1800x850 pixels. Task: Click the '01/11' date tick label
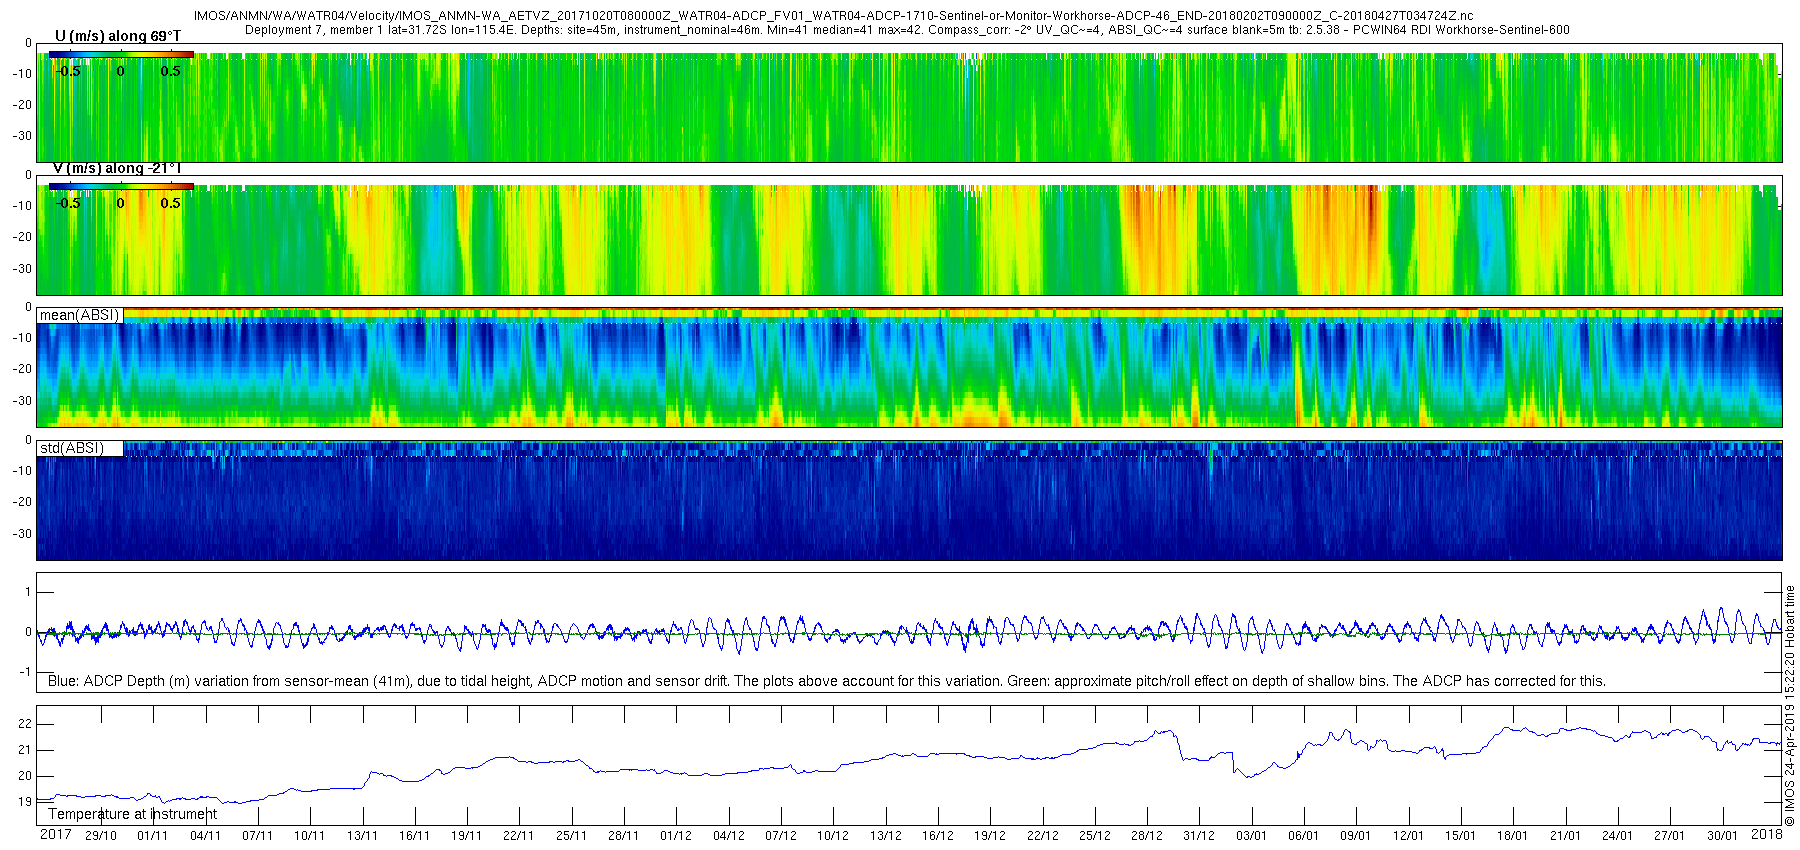[152, 836]
